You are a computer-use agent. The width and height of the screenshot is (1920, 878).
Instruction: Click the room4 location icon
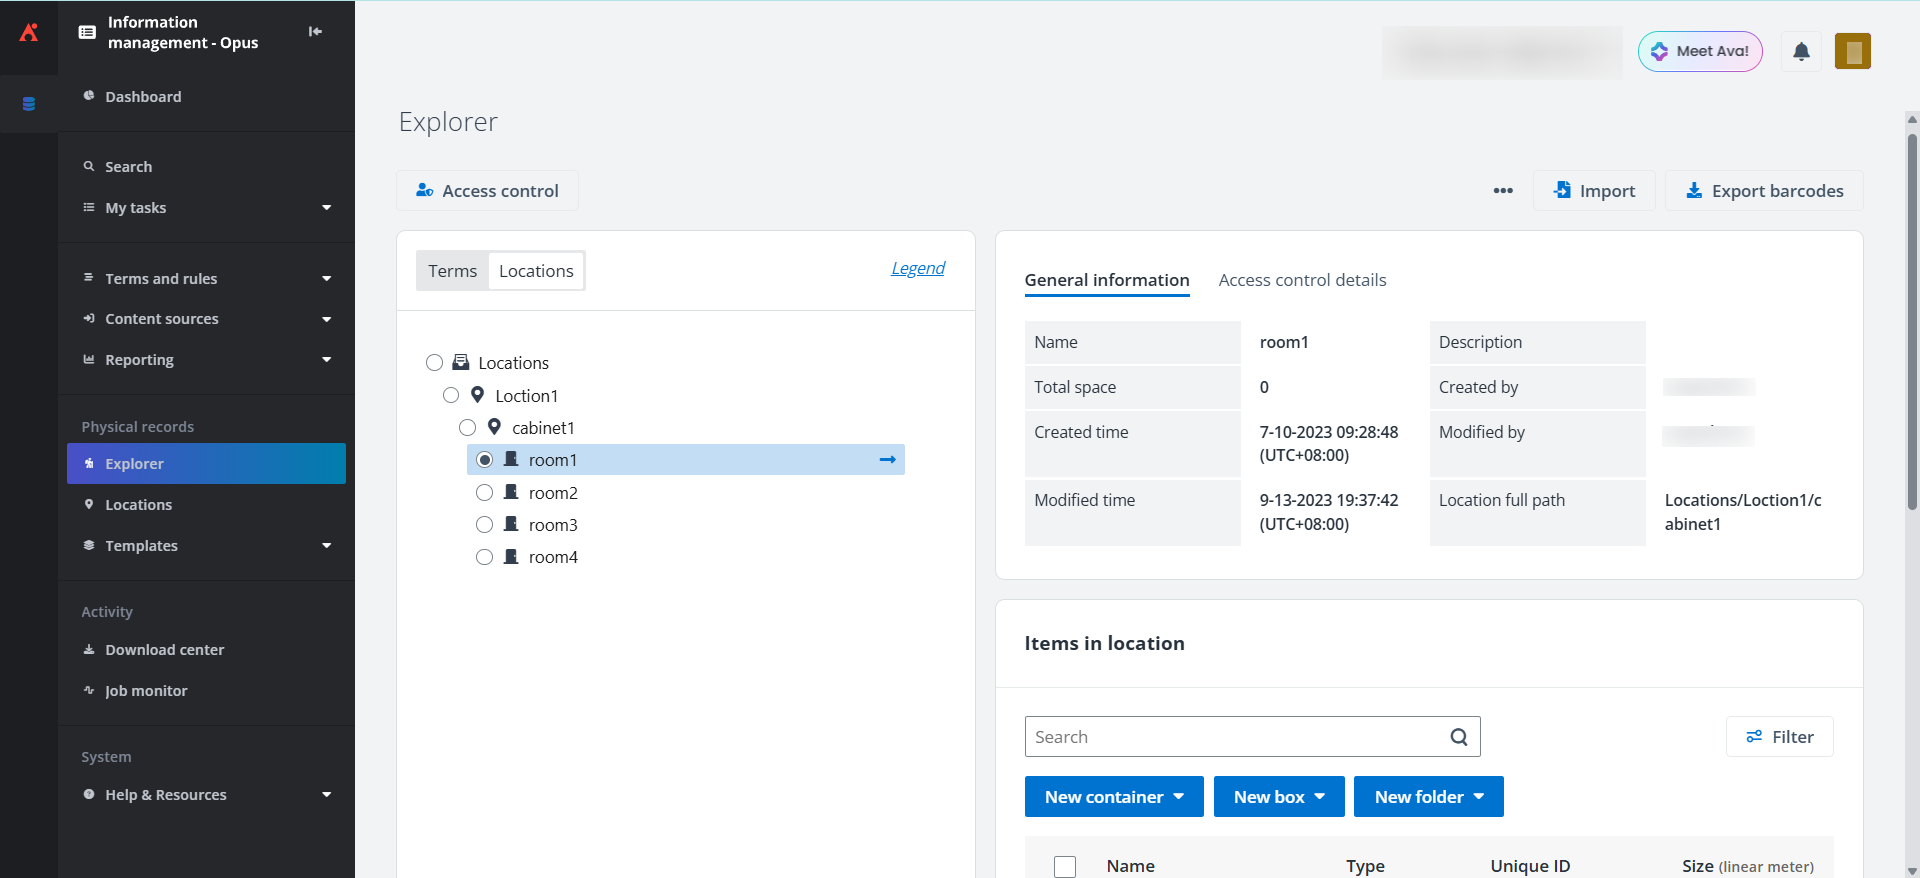(511, 556)
